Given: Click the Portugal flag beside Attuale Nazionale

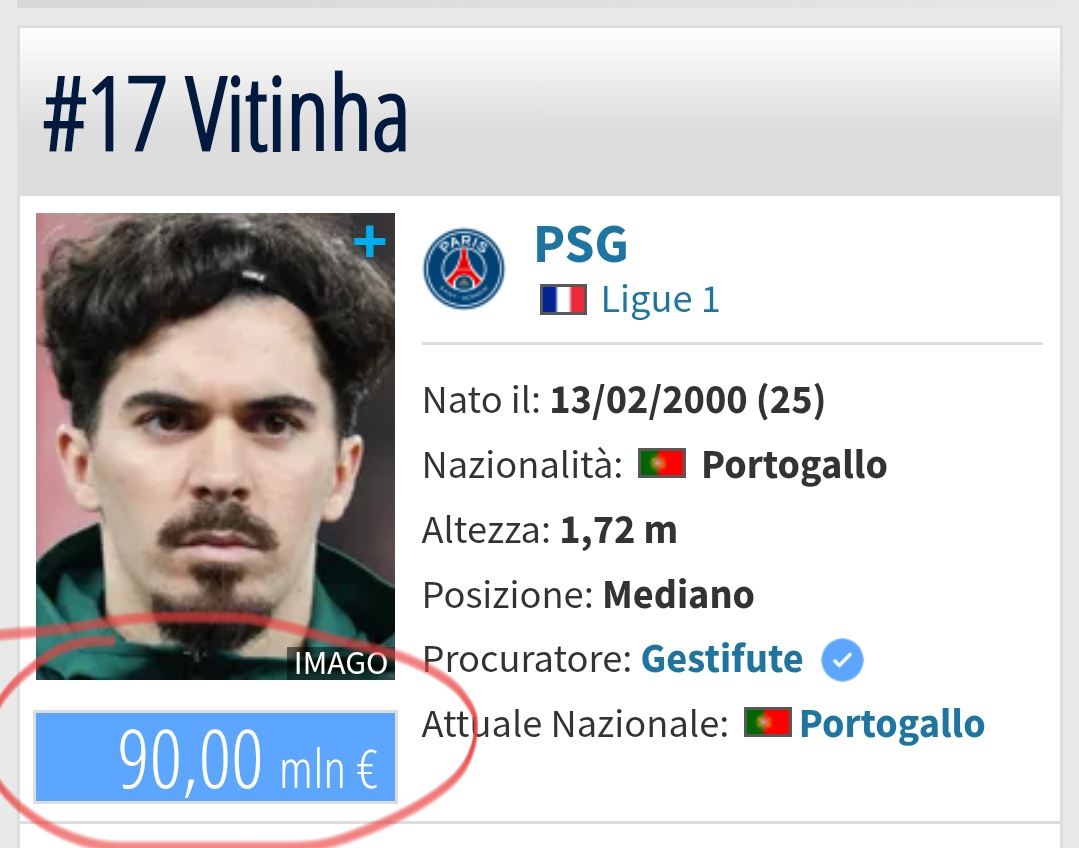Looking at the screenshot, I should coord(767,723).
